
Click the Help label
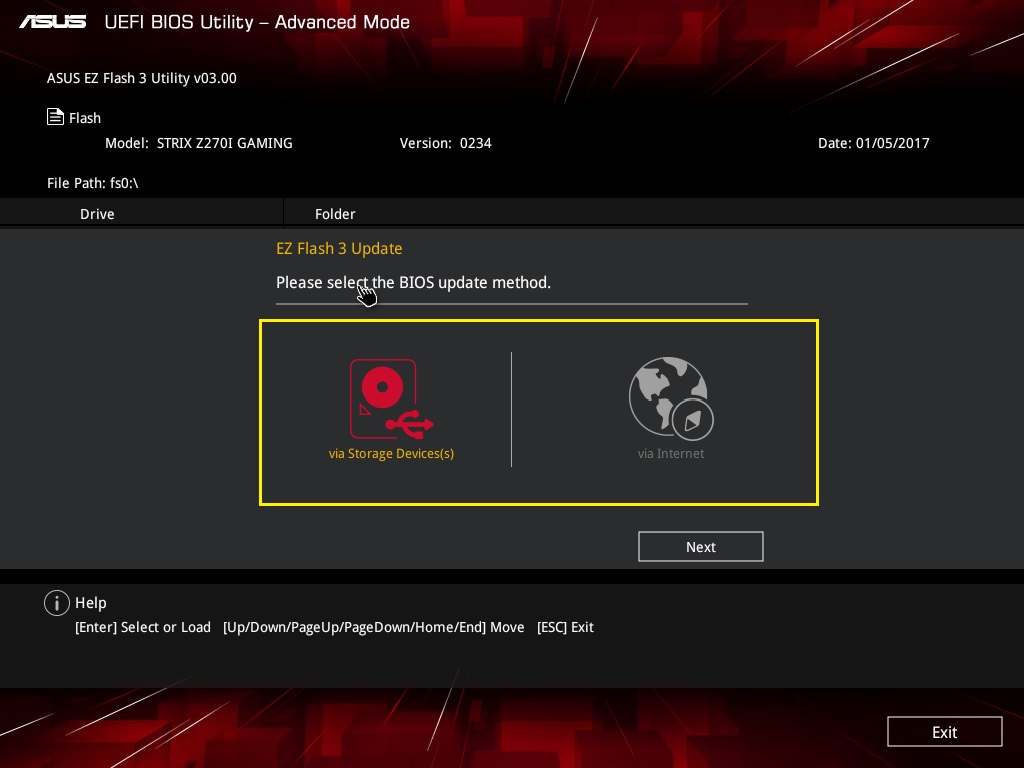pyautogui.click(x=91, y=603)
